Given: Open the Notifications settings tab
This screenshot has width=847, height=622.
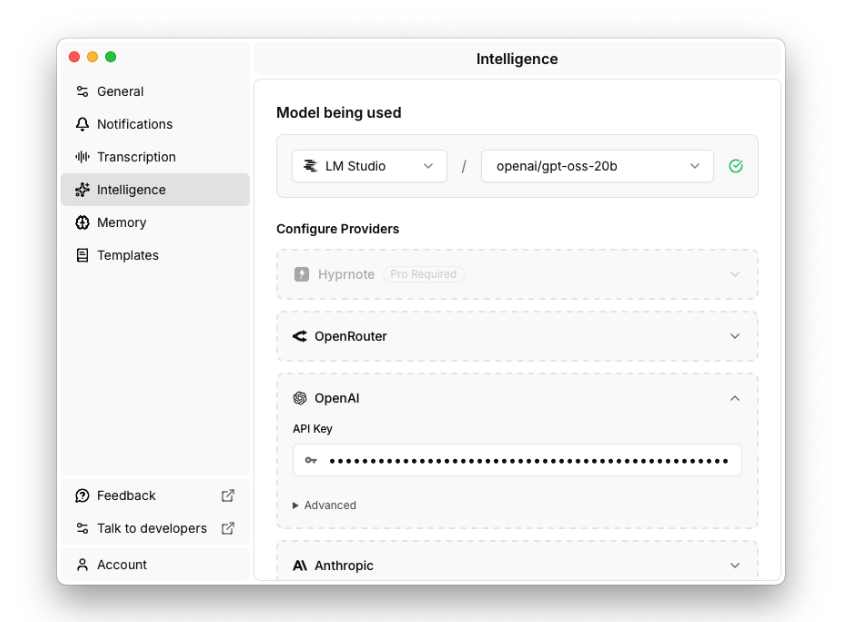Looking at the screenshot, I should pos(155,124).
